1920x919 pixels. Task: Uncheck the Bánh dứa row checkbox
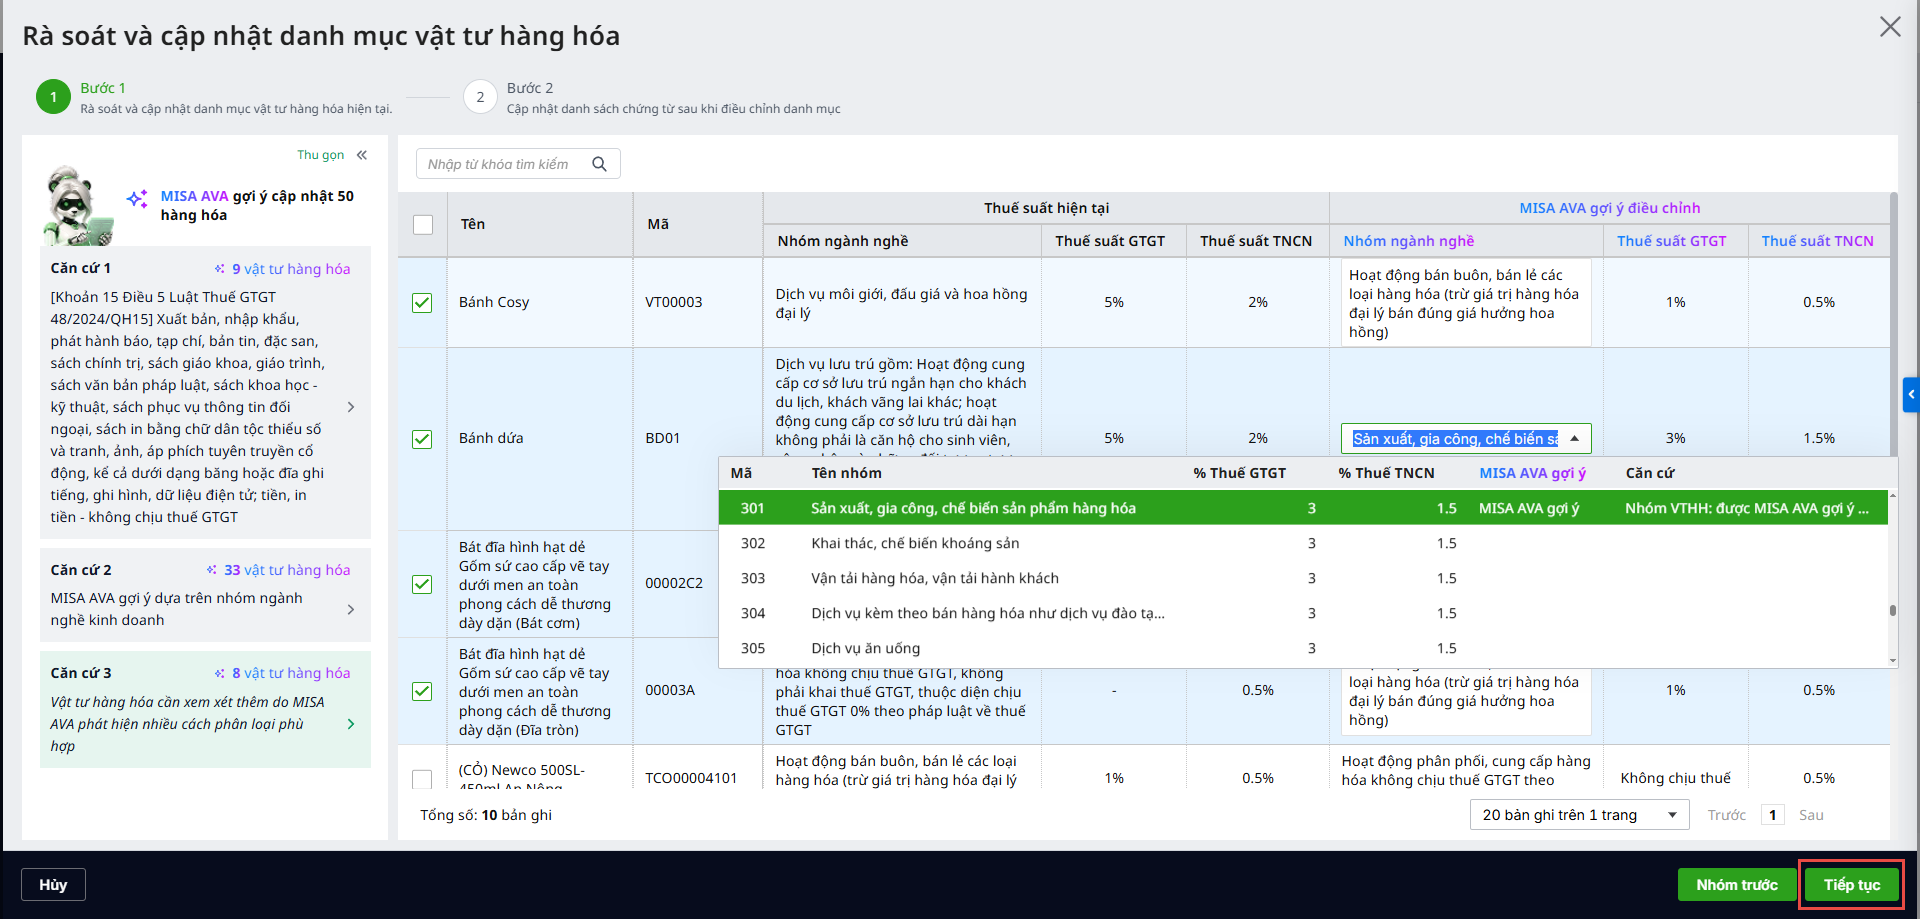[x=422, y=439]
